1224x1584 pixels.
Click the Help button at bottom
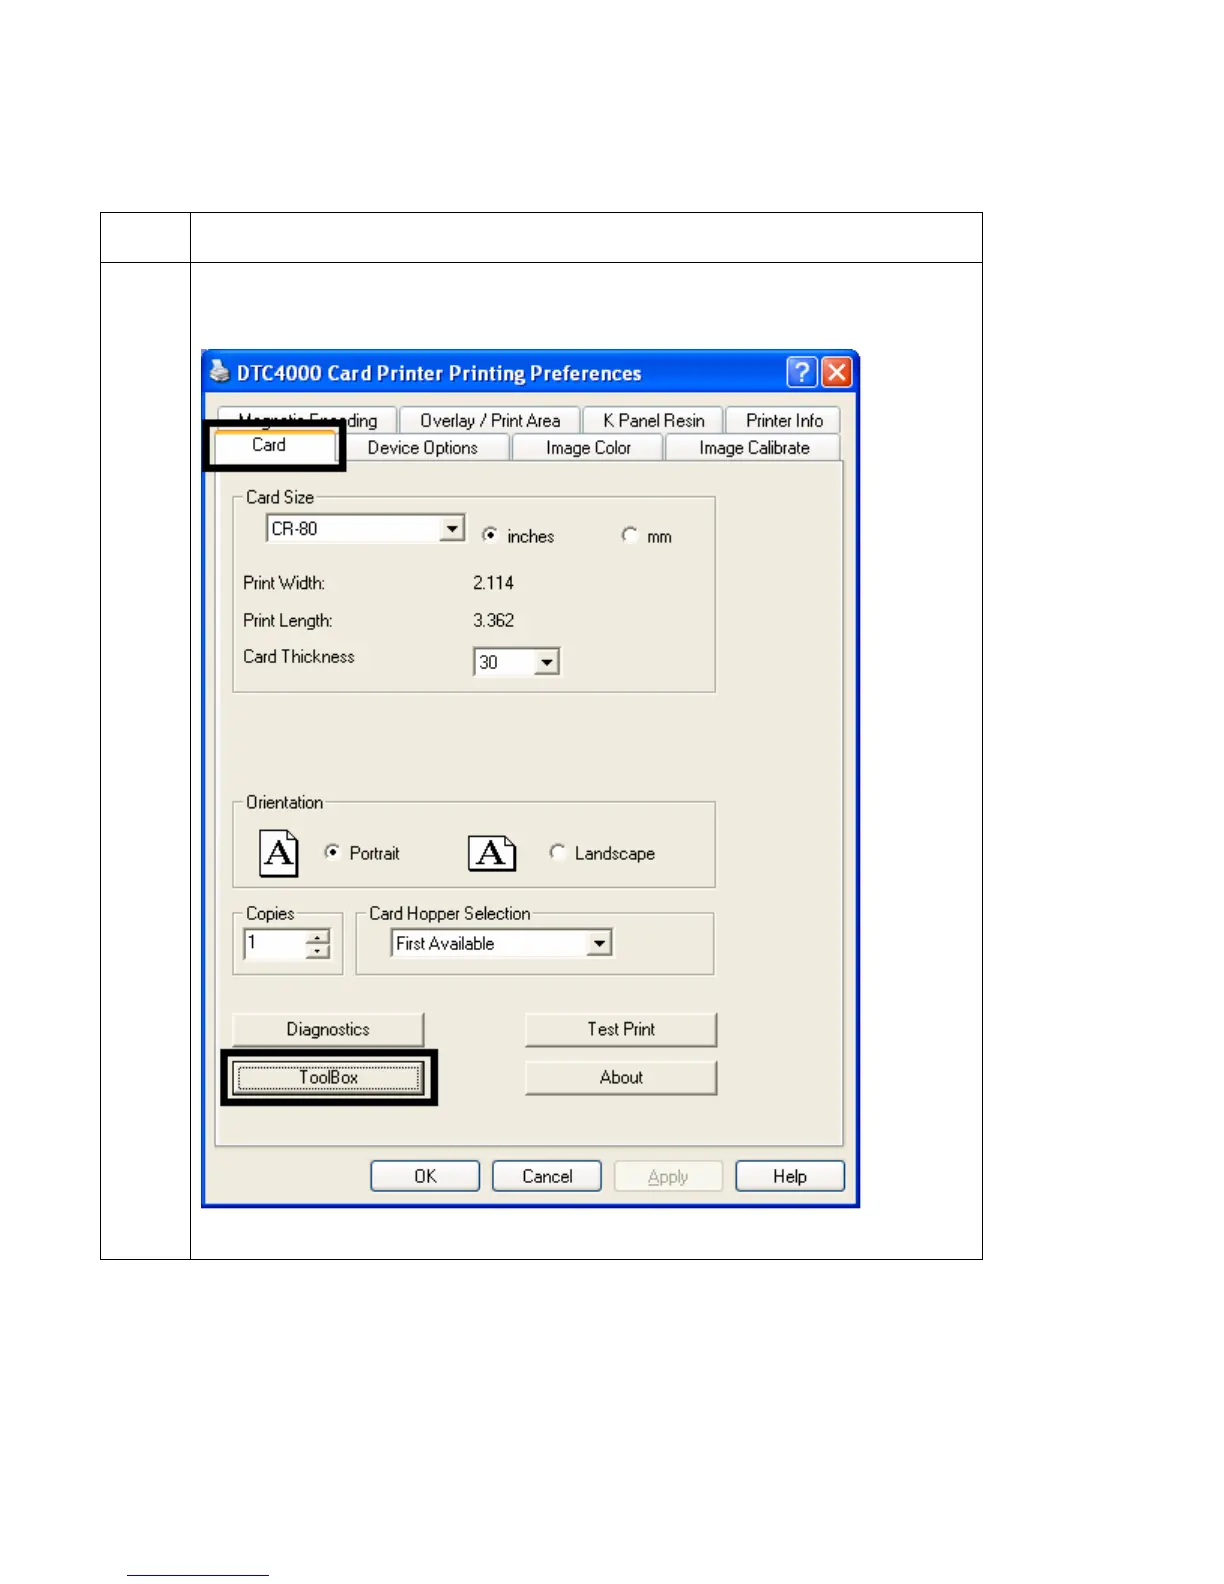click(x=790, y=1176)
